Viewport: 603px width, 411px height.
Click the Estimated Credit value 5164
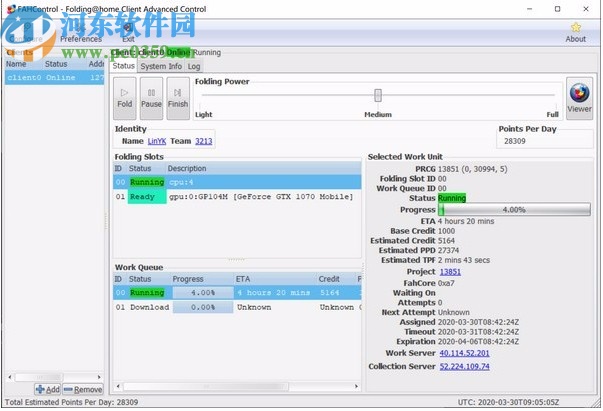pyautogui.click(x=446, y=241)
